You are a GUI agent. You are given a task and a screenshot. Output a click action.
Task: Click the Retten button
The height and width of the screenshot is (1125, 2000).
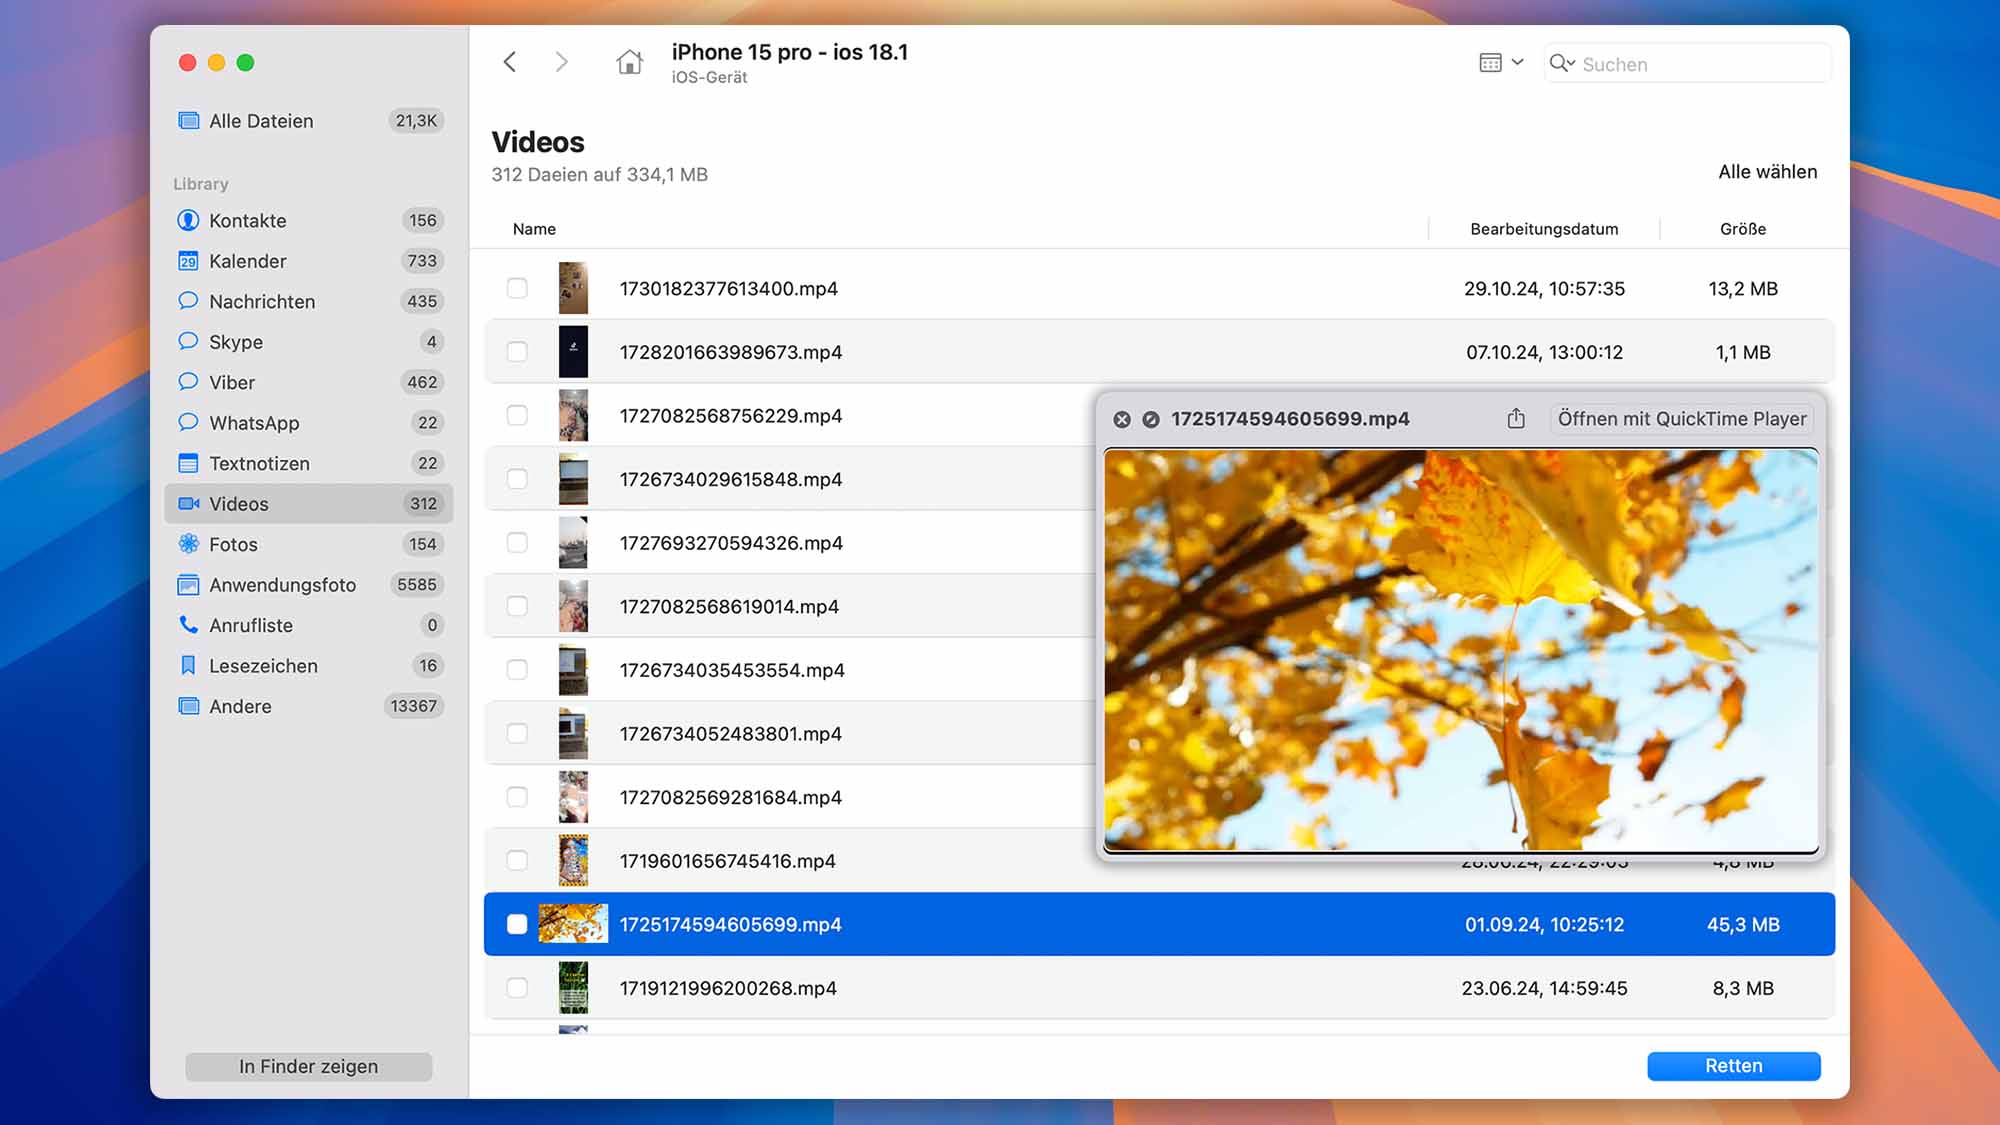point(1733,1066)
